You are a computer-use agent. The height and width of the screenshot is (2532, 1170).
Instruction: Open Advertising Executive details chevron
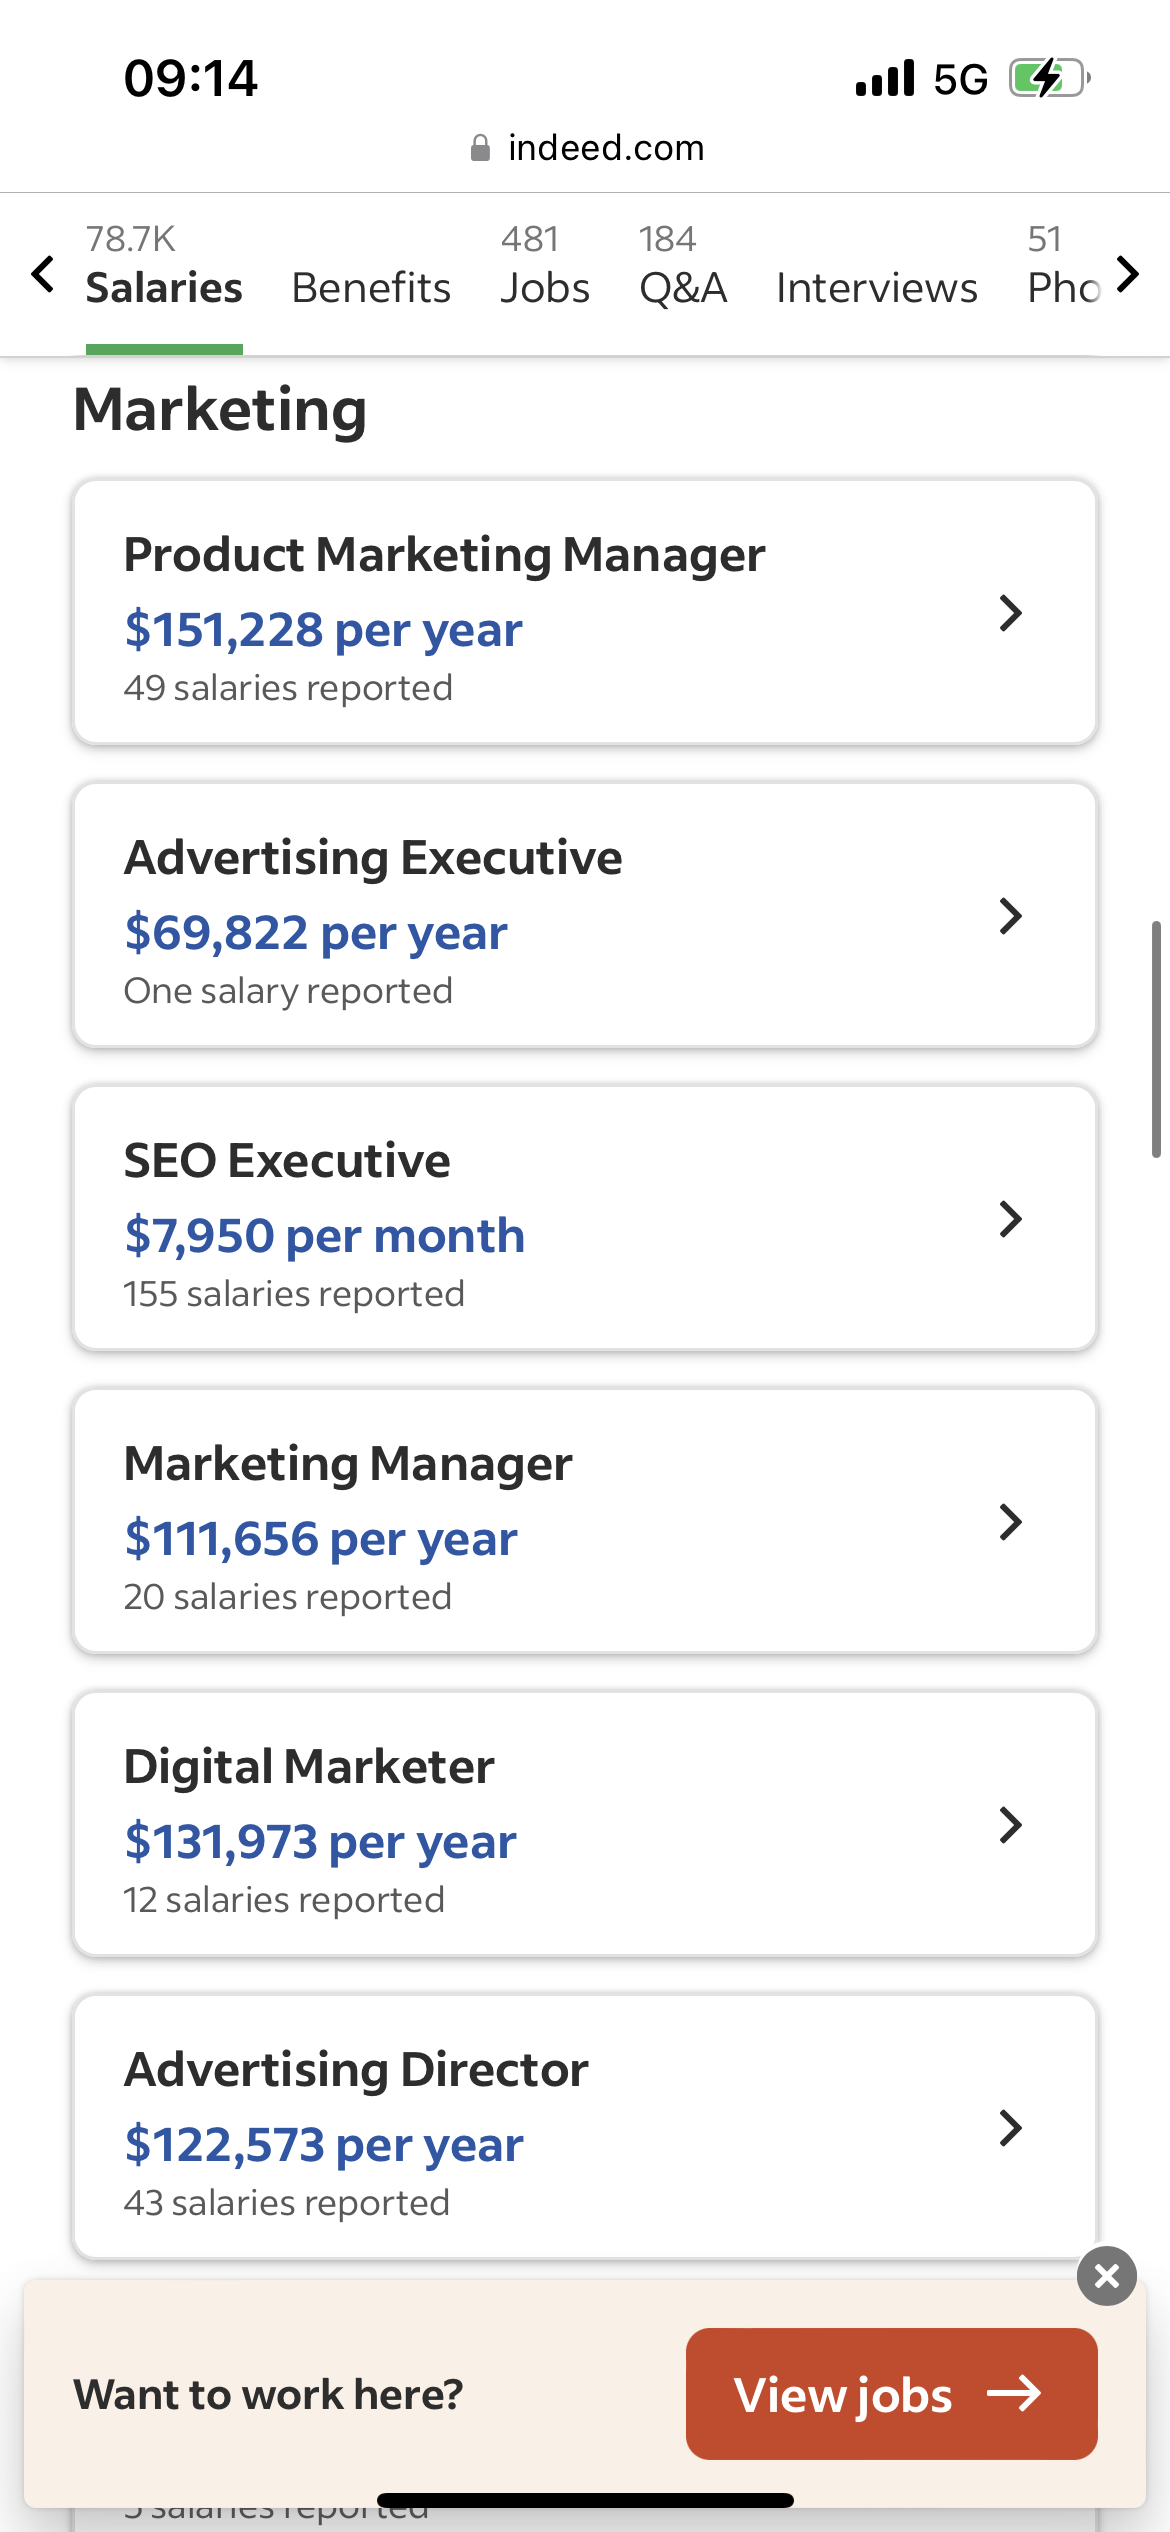coord(1010,916)
